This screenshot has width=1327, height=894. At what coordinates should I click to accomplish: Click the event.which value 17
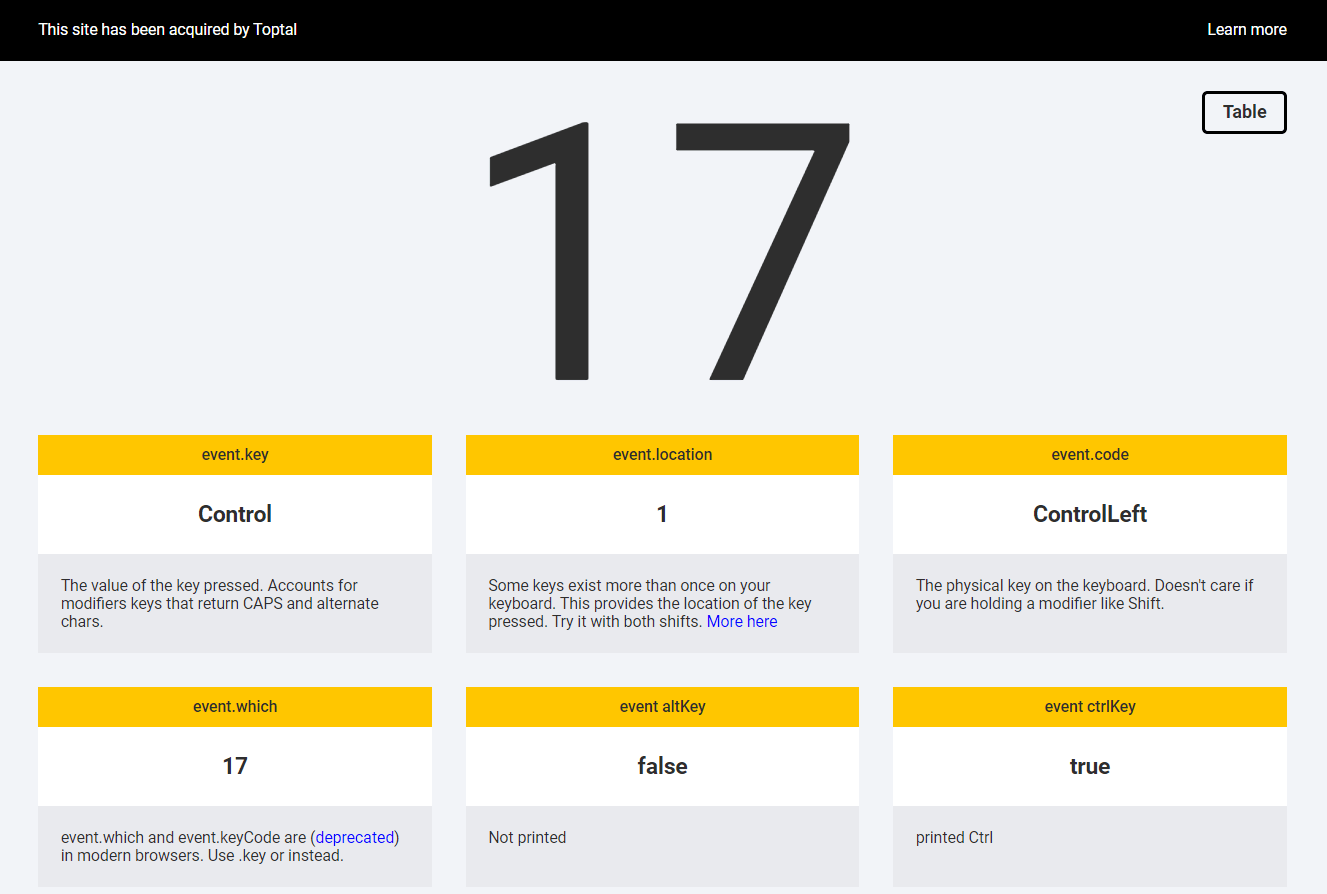235,766
